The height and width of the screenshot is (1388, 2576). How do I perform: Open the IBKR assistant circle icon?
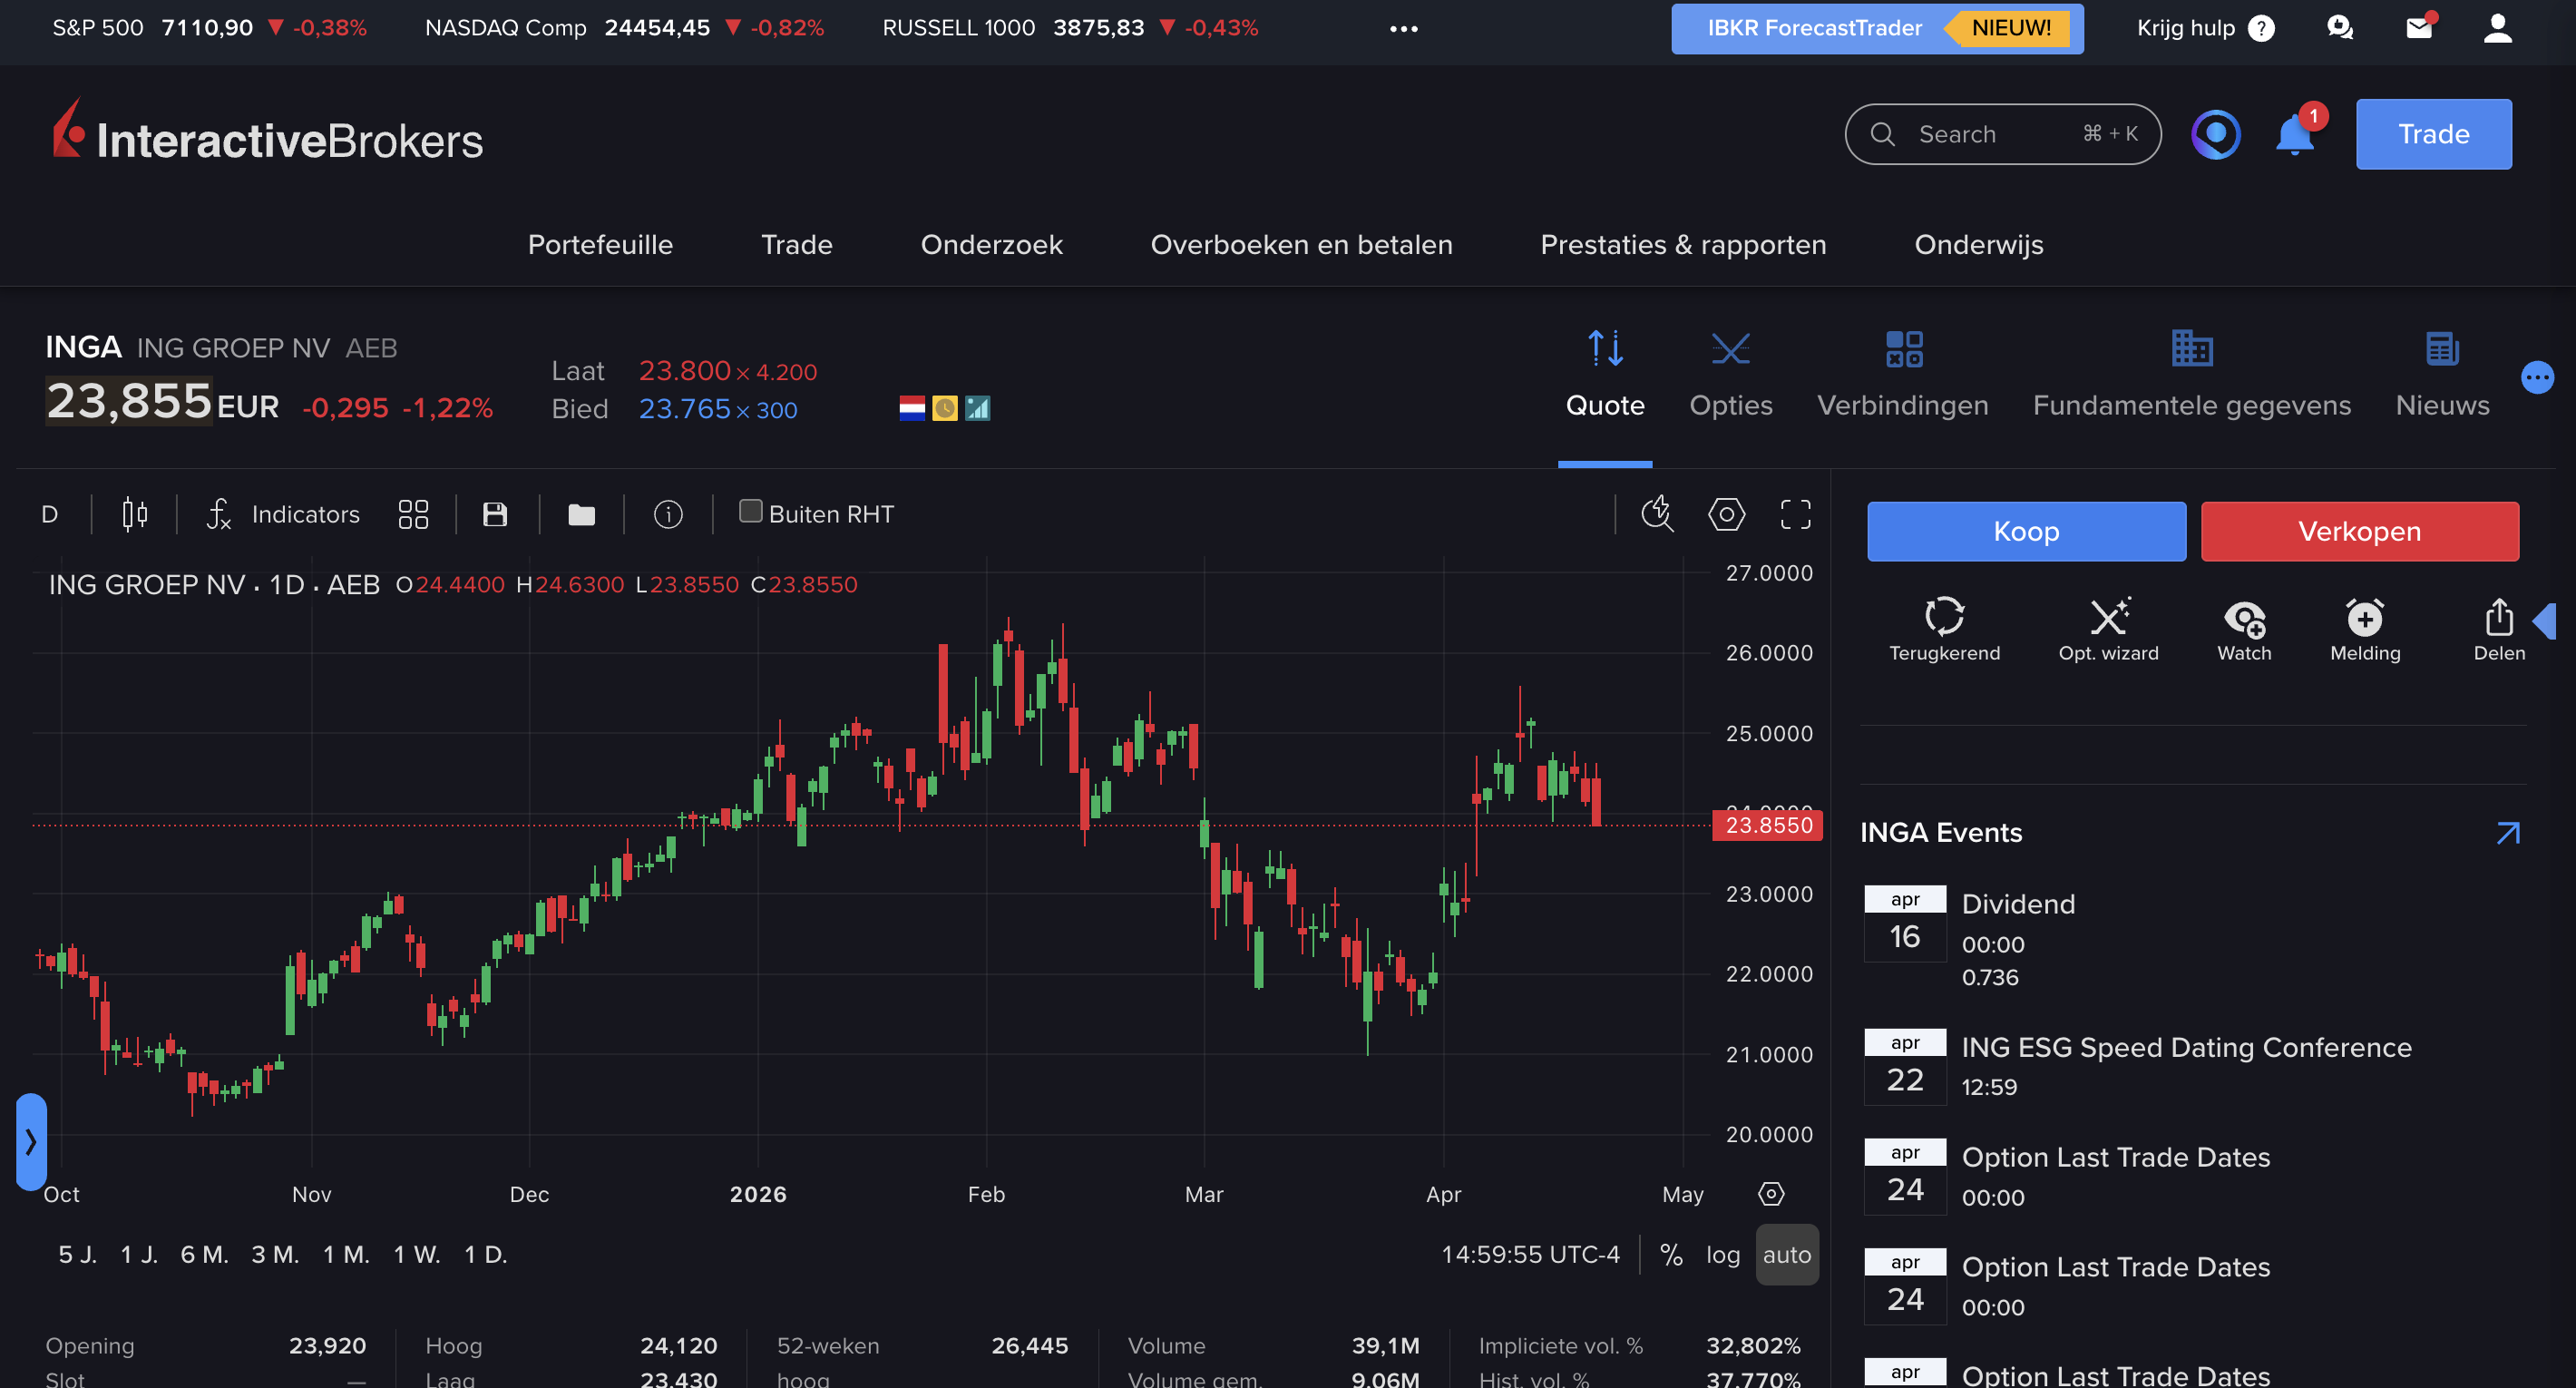pos(2216,134)
